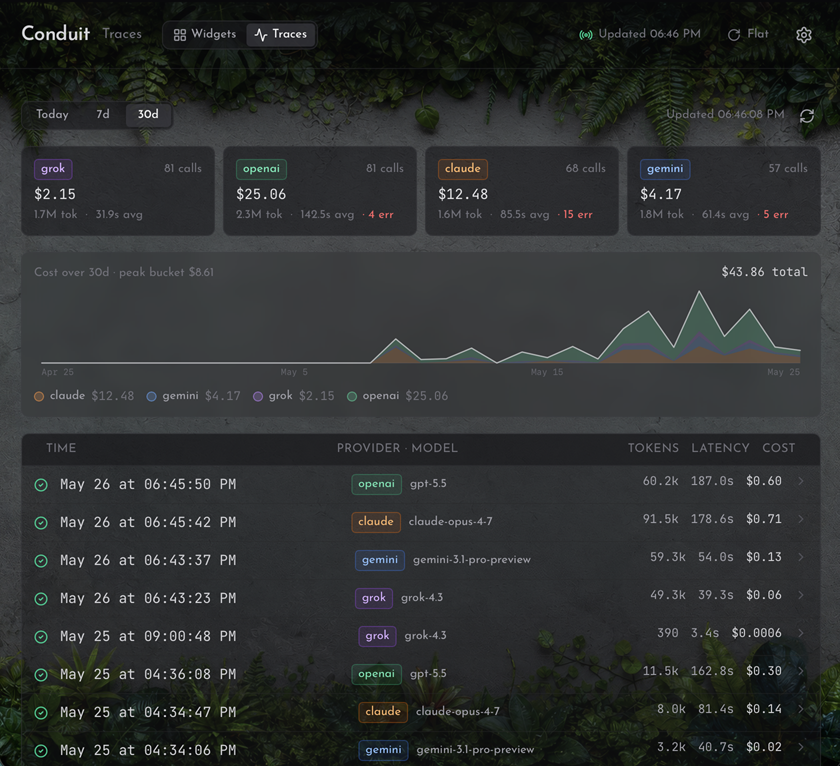The height and width of the screenshot is (766, 840).
Task: Switch to the Widgets tab
Action: click(205, 34)
